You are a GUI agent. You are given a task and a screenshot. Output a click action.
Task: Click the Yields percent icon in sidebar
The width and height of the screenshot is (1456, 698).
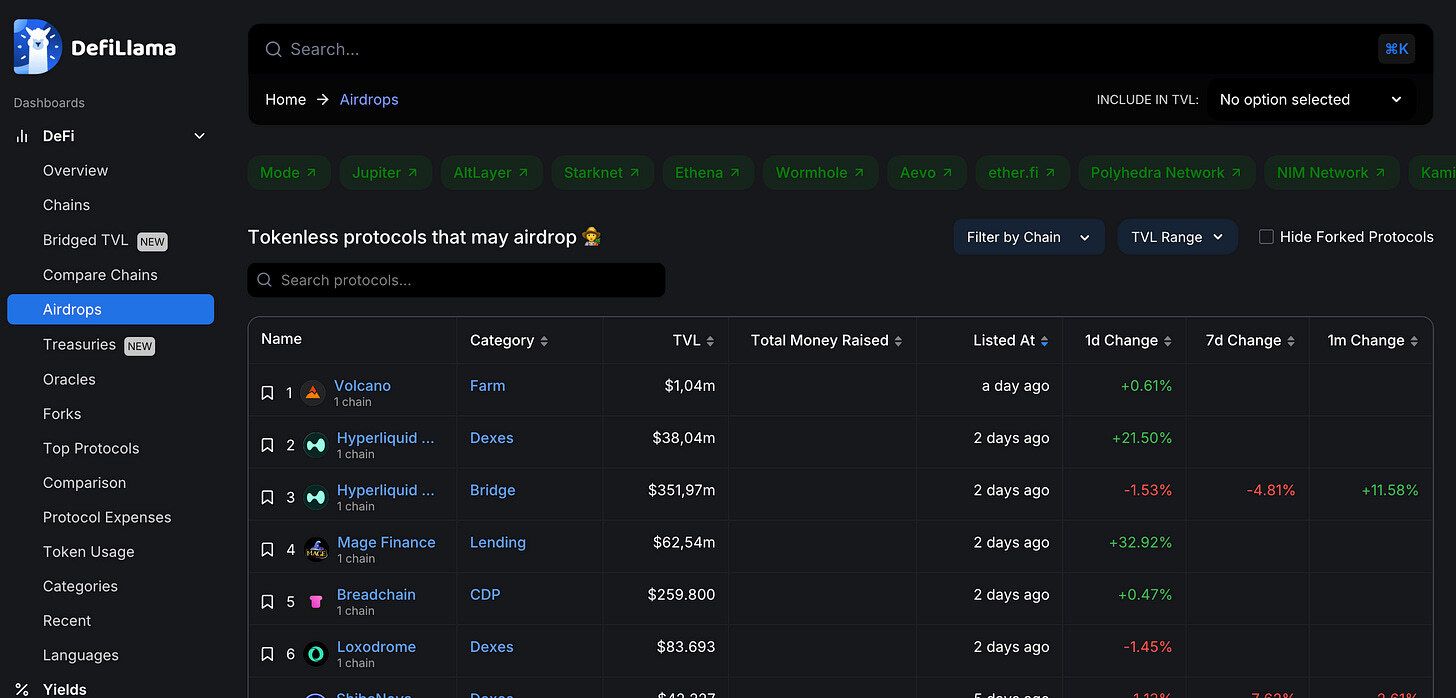(x=22, y=689)
